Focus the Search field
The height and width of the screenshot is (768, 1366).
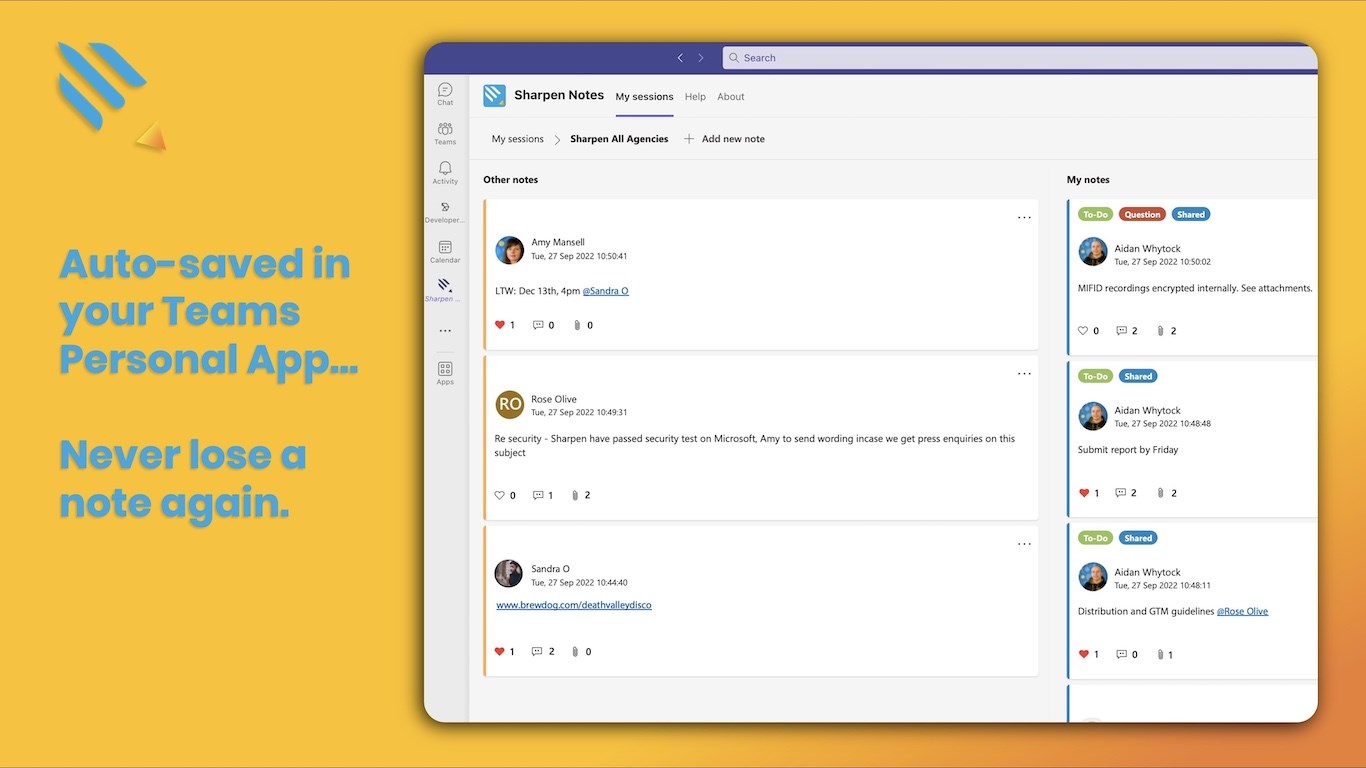point(1020,58)
